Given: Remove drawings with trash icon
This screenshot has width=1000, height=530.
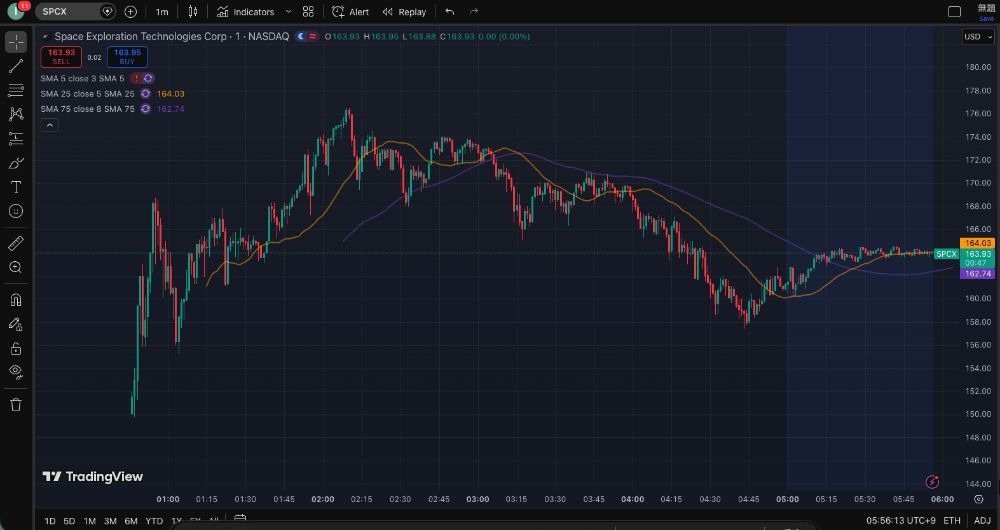Looking at the screenshot, I should pos(16,404).
